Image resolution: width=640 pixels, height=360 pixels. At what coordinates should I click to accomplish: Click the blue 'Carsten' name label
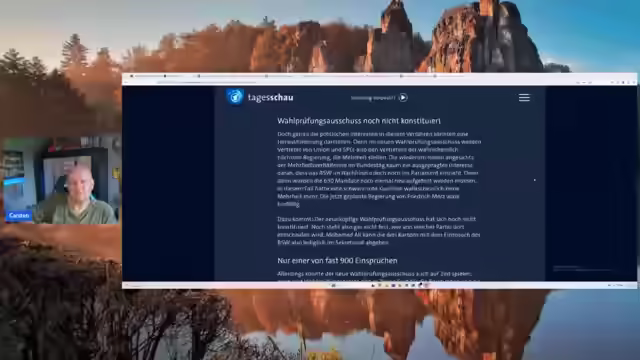19,216
